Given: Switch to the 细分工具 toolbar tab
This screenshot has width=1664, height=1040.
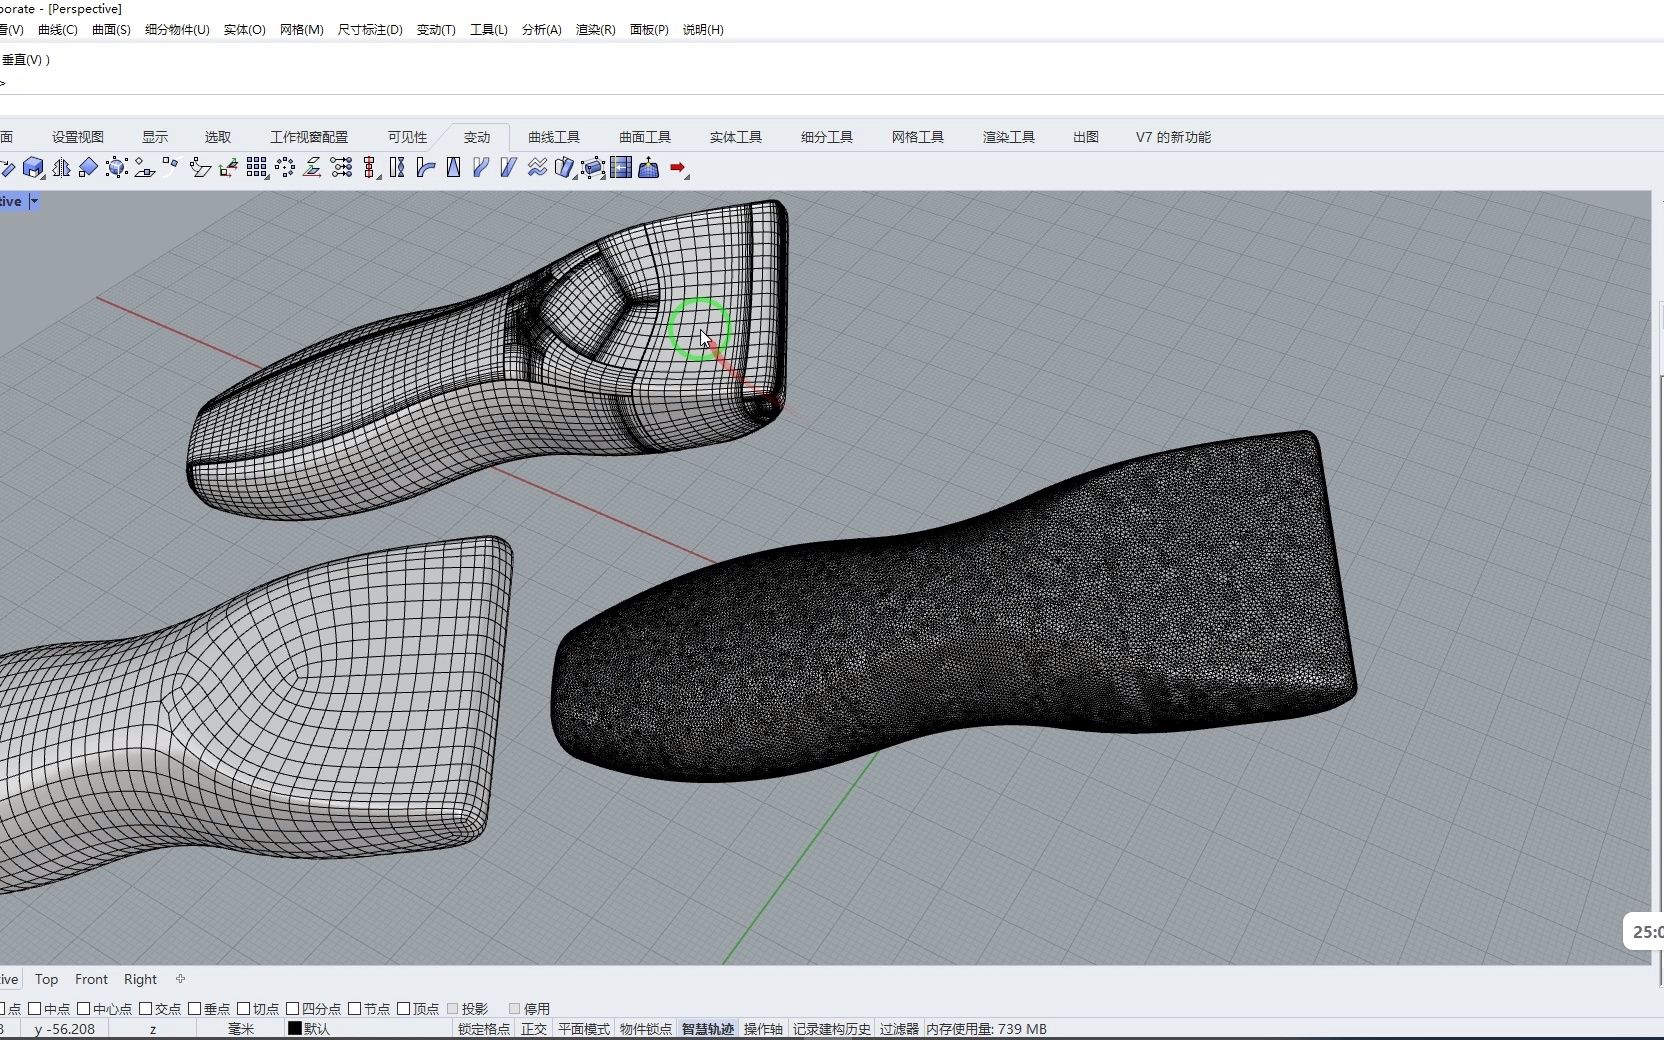Looking at the screenshot, I should click(827, 137).
